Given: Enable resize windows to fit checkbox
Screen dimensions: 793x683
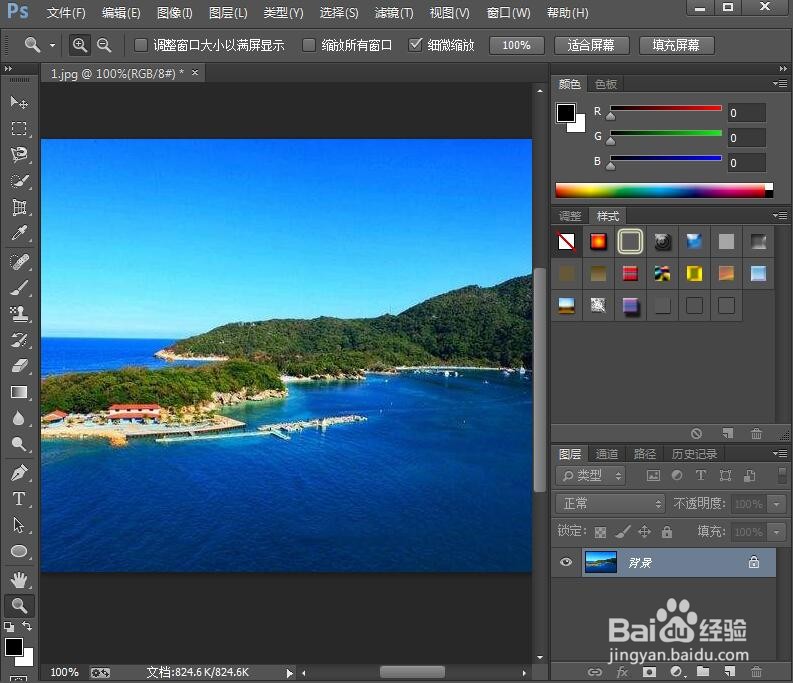Looking at the screenshot, I should tap(141, 45).
